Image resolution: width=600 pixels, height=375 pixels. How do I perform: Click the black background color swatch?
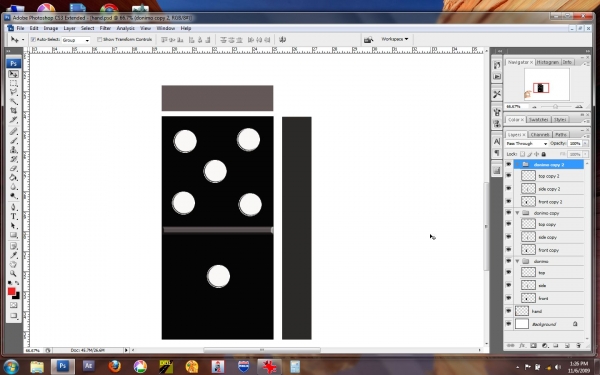tap(16, 296)
